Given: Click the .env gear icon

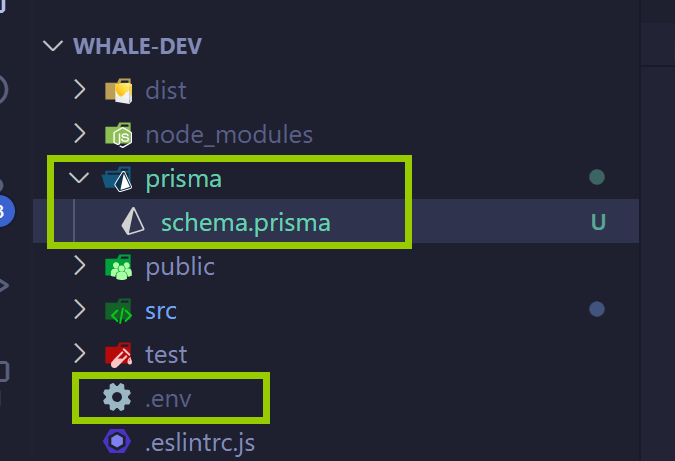Looking at the screenshot, I should point(118,398).
